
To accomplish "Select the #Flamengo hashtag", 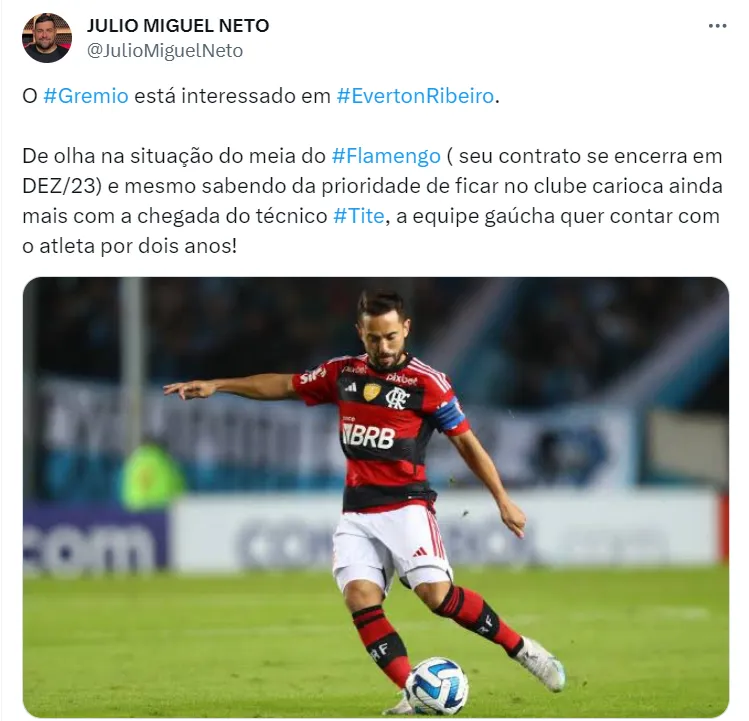I will (386, 156).
